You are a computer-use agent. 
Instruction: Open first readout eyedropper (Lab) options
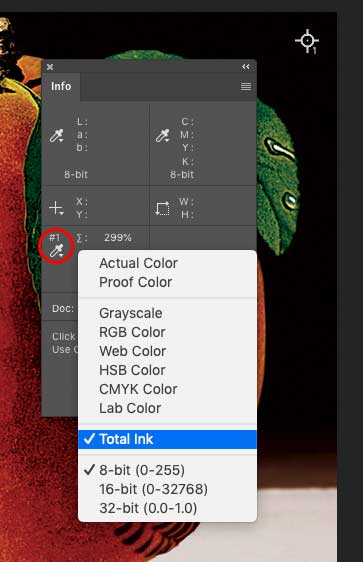(x=57, y=135)
